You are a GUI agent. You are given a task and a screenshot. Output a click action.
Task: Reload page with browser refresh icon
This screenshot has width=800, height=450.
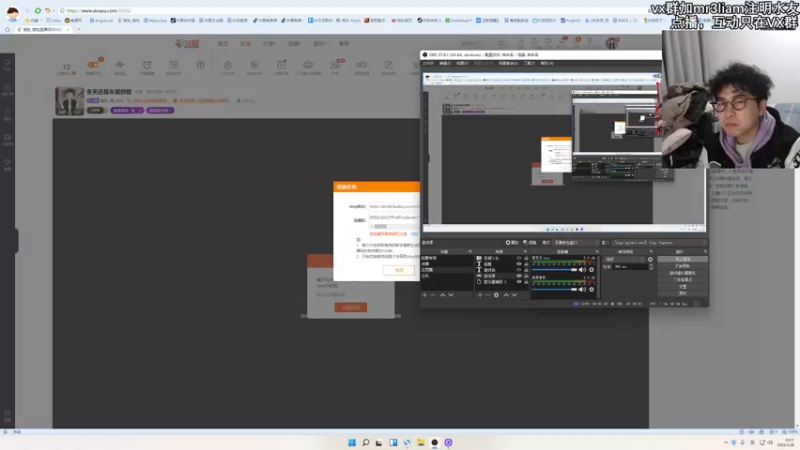(x=38, y=10)
